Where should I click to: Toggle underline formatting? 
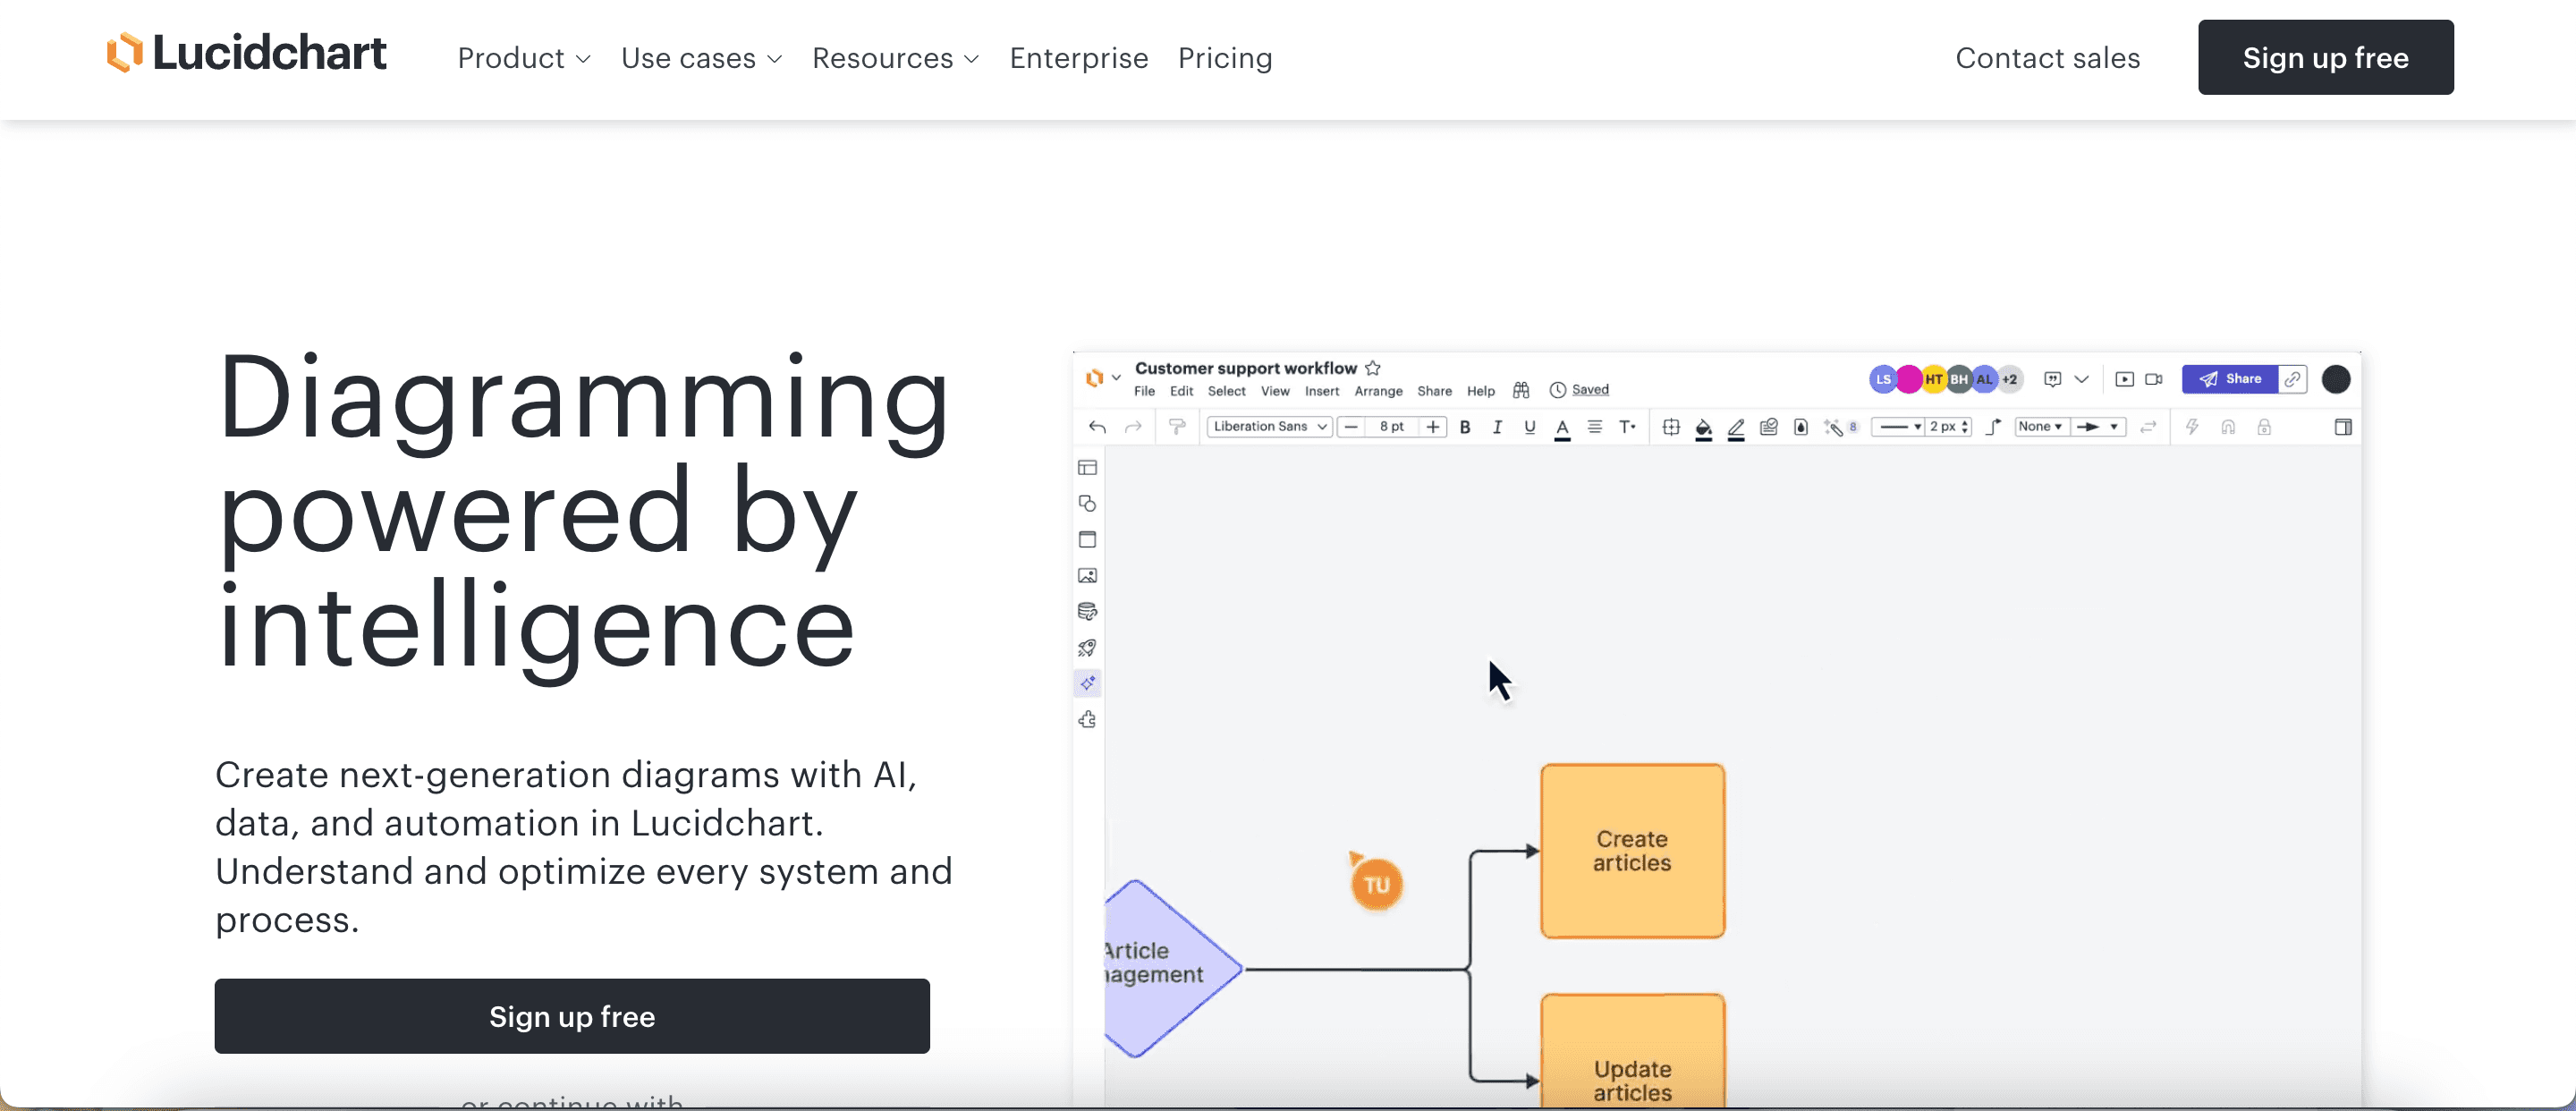pyautogui.click(x=1530, y=427)
